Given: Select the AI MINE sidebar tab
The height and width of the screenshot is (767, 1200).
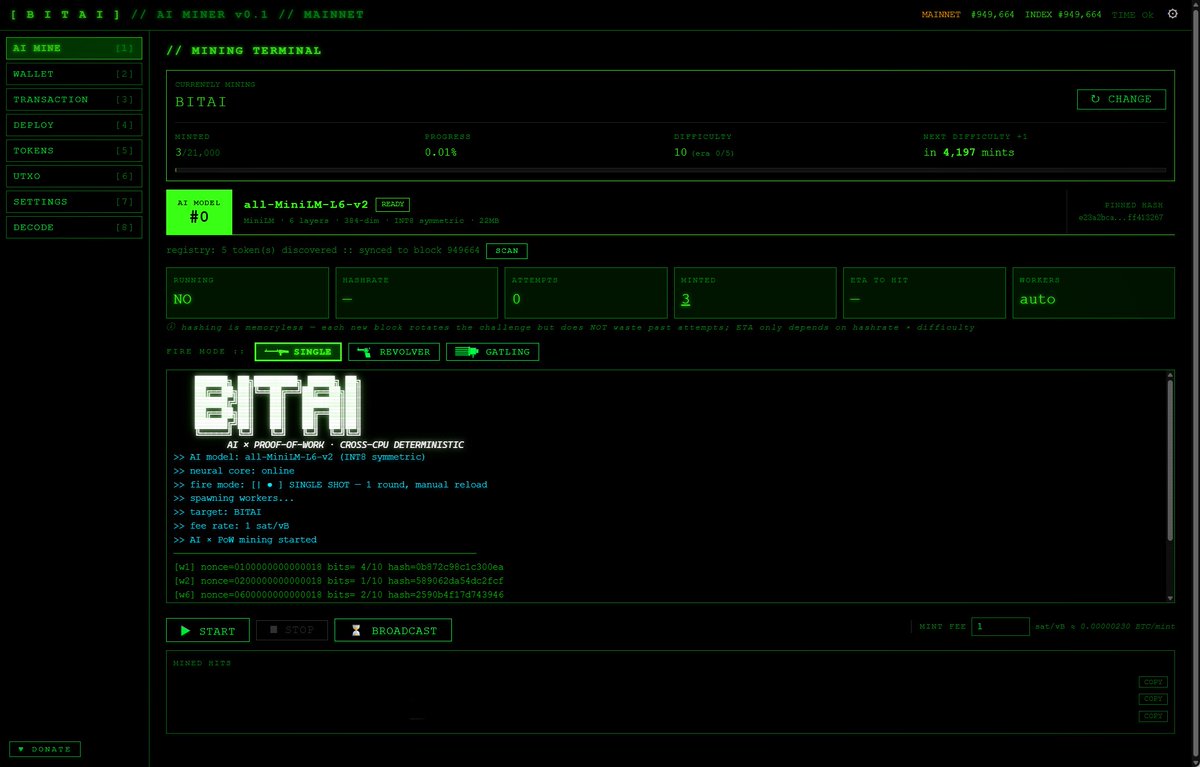Looking at the screenshot, I should point(74,48).
